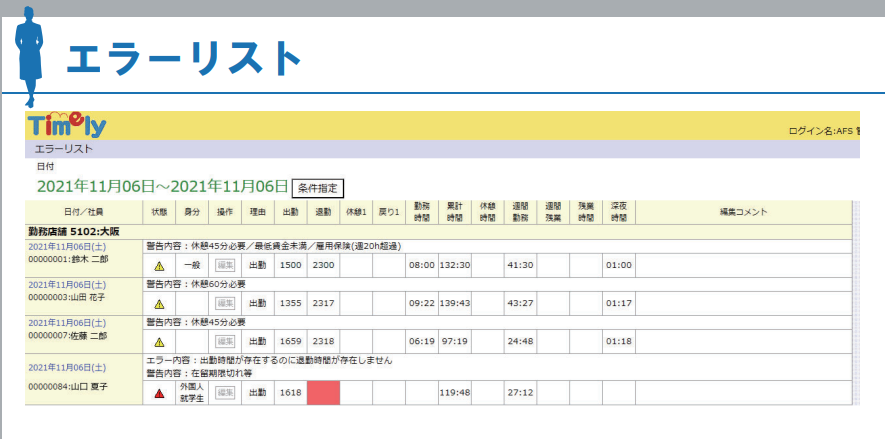Click the yellow warning icon for 鈴木 二郎
The image size is (885, 439).
click(158, 266)
